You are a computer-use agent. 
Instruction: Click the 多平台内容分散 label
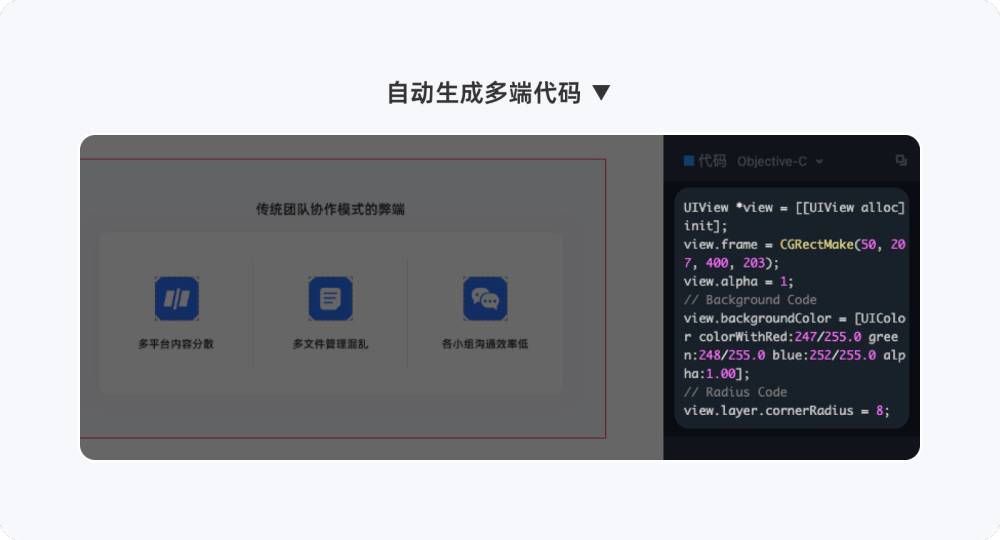pyautogui.click(x=176, y=344)
